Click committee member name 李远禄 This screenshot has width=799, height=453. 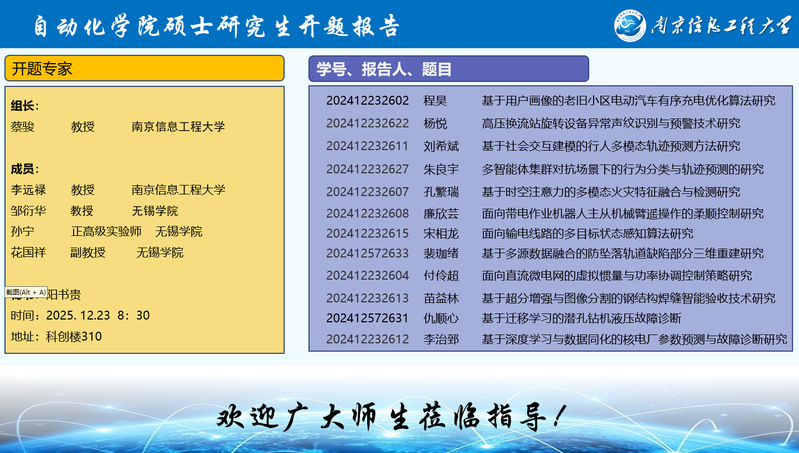coord(28,189)
